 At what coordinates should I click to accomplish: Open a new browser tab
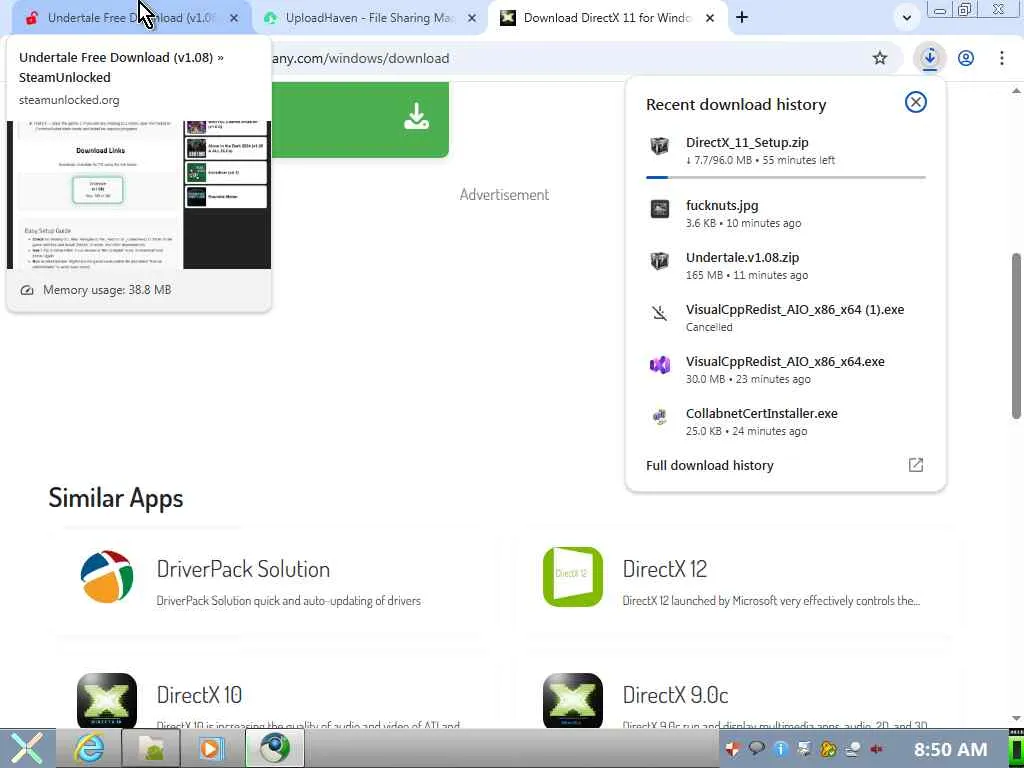(742, 18)
